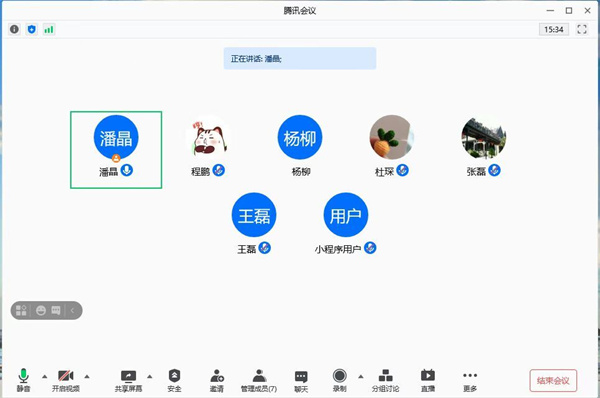Image resolution: width=600 pixels, height=398 pixels.
Task: Select 杨柳's blue avatar
Action: pyautogui.click(x=300, y=137)
